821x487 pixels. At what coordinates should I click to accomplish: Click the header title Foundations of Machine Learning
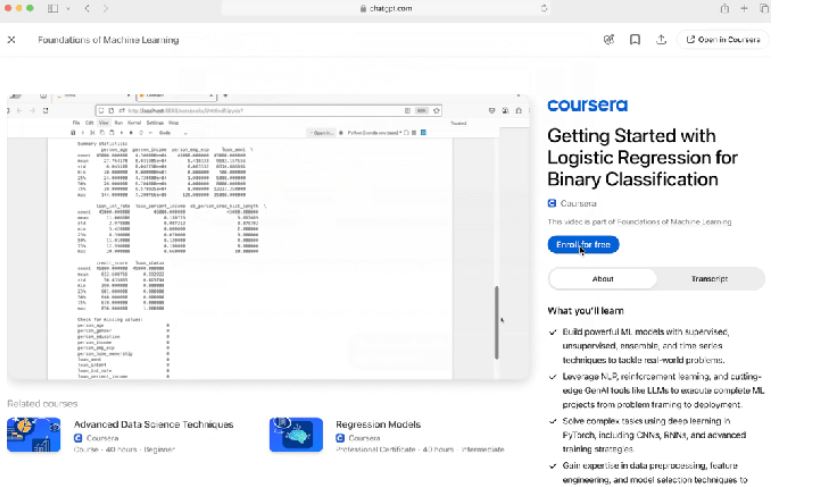click(x=108, y=40)
